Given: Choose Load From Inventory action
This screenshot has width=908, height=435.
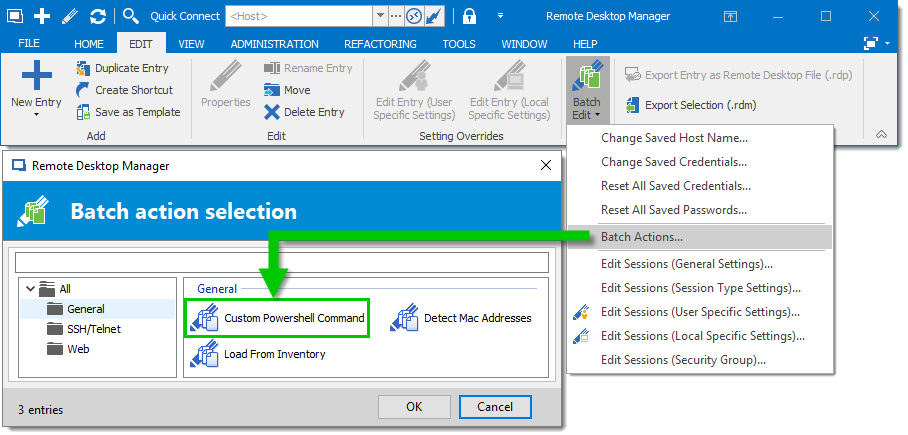Looking at the screenshot, I should 261,353.
